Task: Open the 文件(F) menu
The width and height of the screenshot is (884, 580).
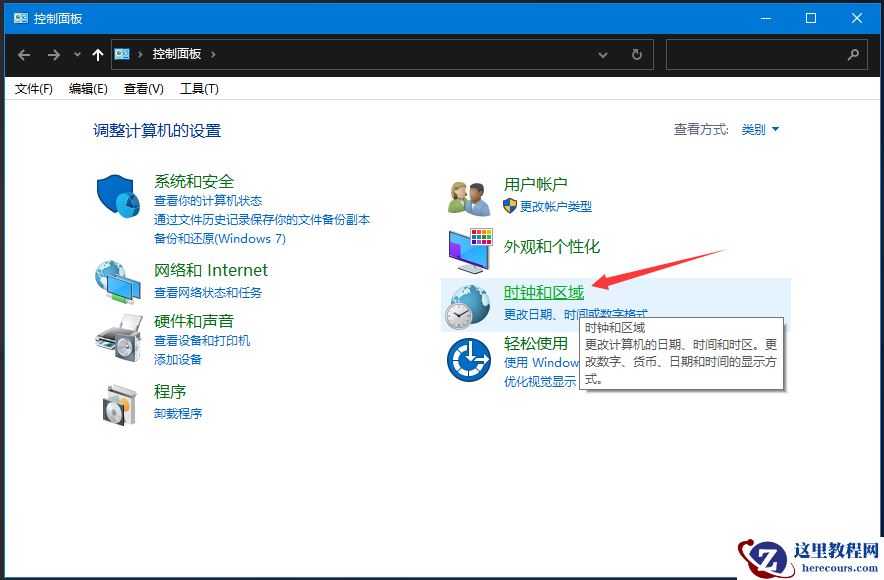Action: coord(33,88)
